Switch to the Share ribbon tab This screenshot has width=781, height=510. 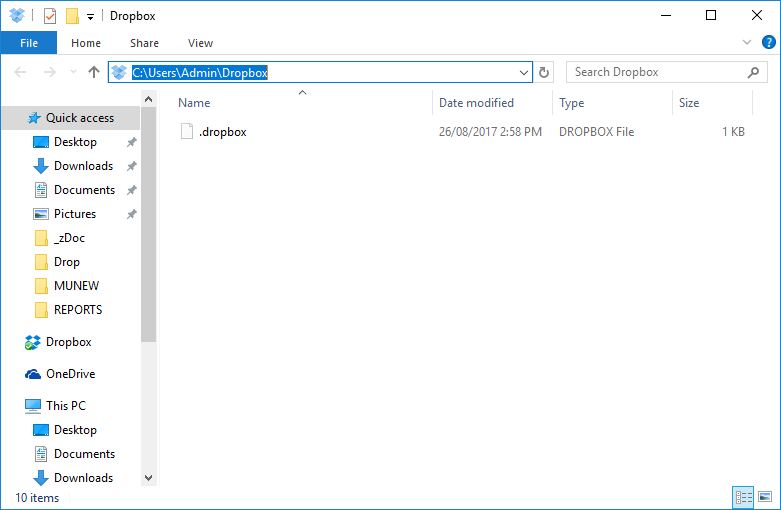[x=144, y=43]
